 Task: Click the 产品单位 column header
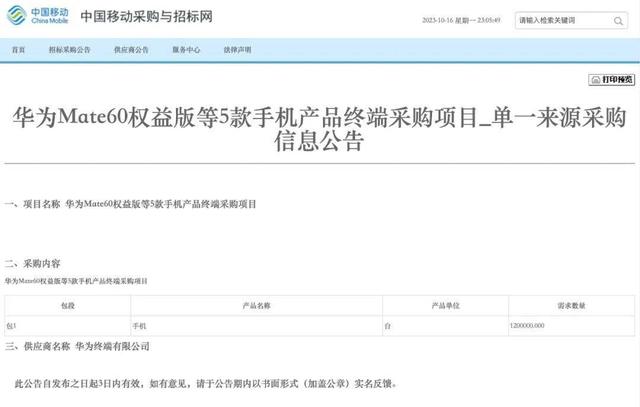tap(445, 305)
